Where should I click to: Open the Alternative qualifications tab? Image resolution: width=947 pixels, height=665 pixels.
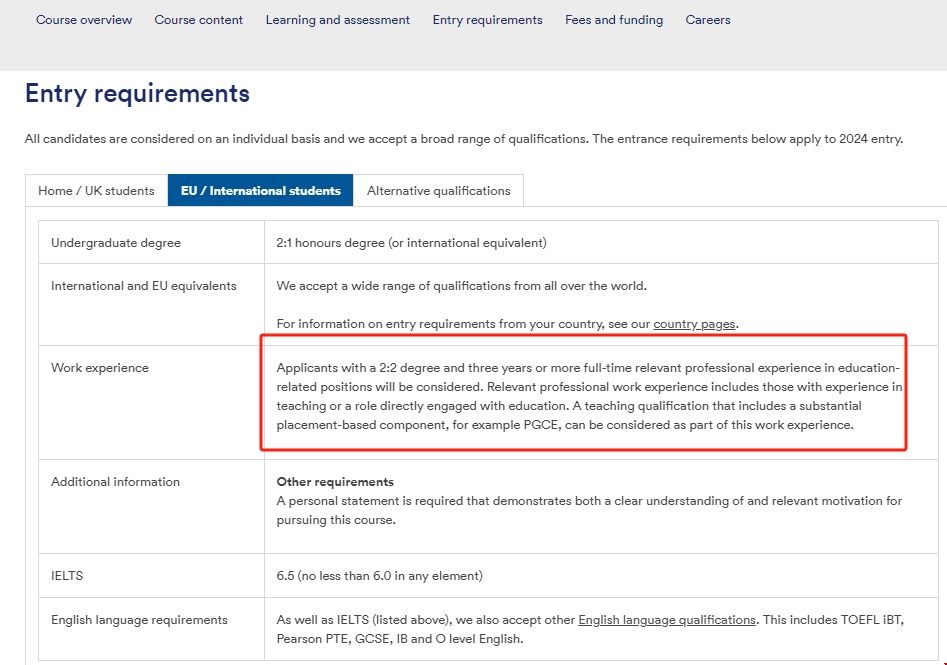coord(438,191)
